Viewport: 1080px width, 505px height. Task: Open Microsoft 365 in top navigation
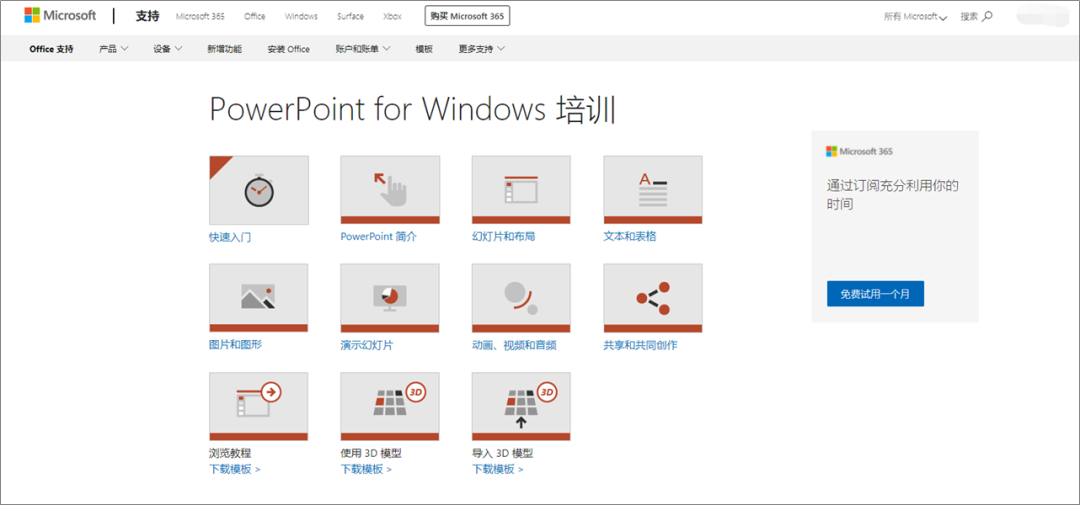200,17
